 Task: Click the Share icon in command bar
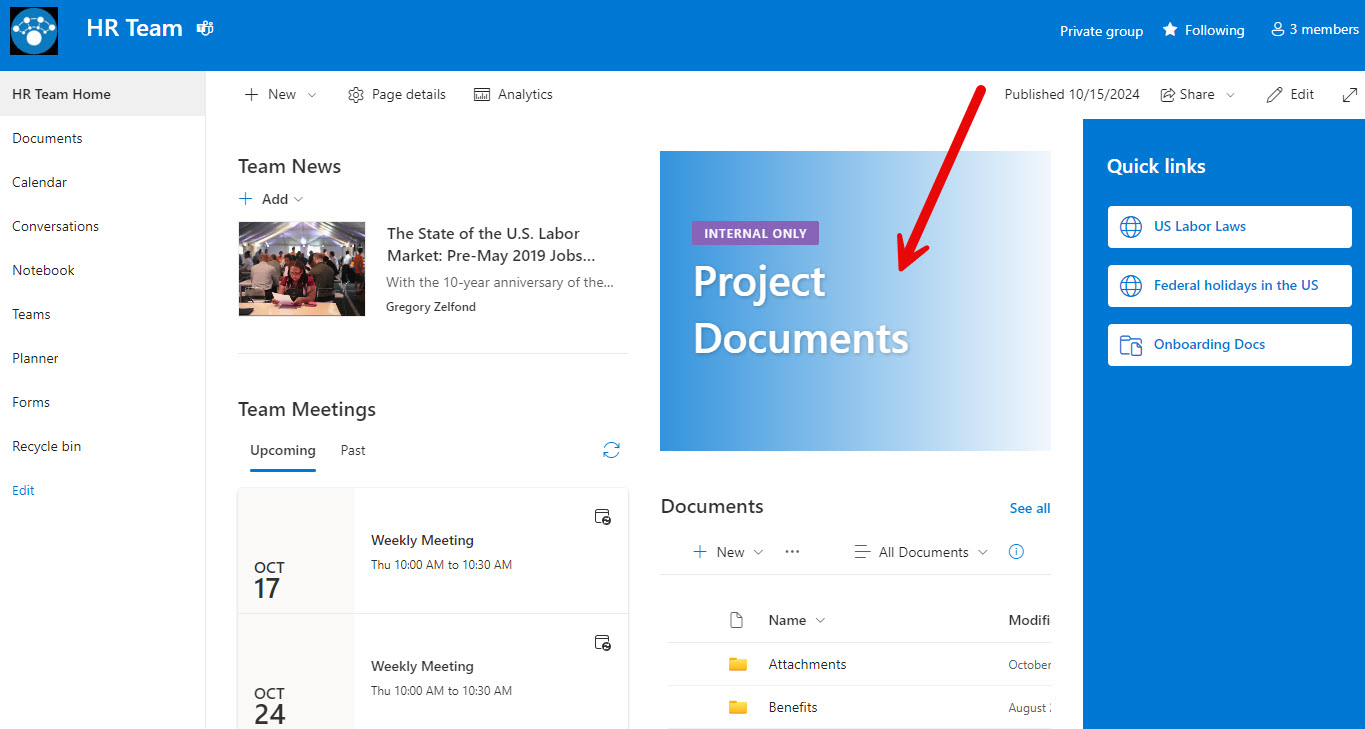tap(1167, 95)
